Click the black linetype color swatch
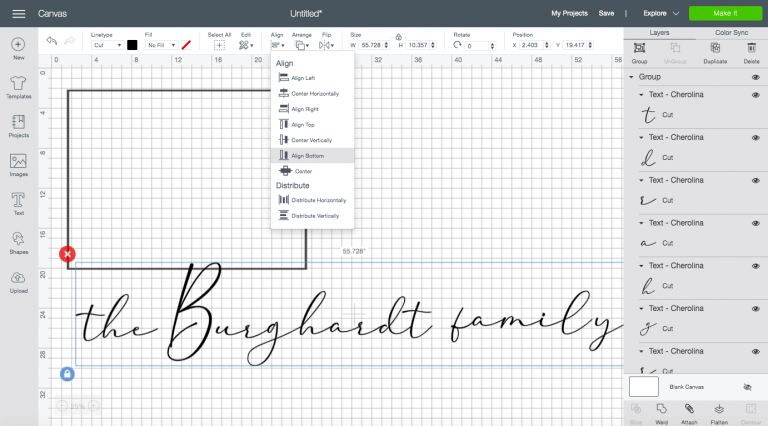This screenshot has width=768, height=426. [x=132, y=45]
